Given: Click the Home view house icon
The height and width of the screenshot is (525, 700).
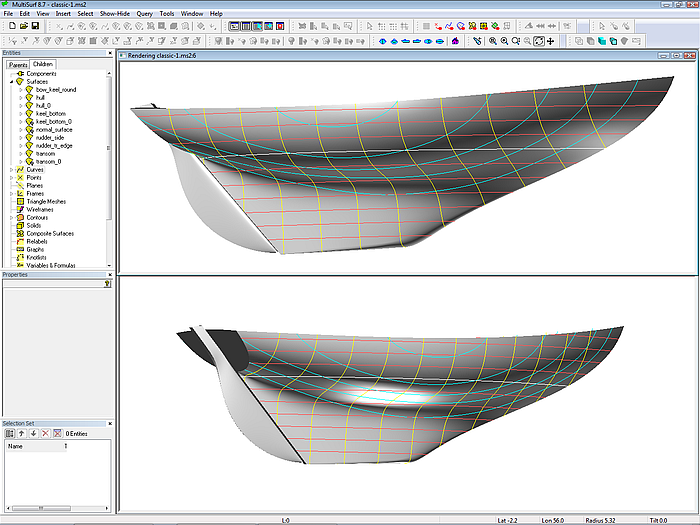Looking at the screenshot, I should (456, 41).
